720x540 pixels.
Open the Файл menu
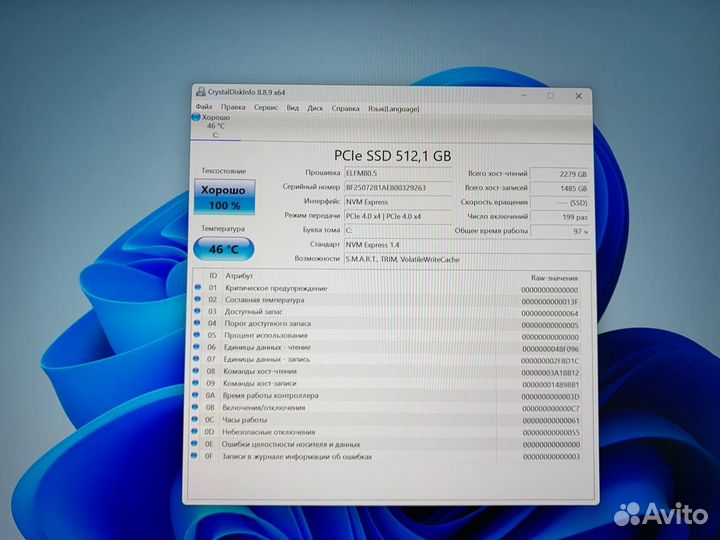(204, 107)
